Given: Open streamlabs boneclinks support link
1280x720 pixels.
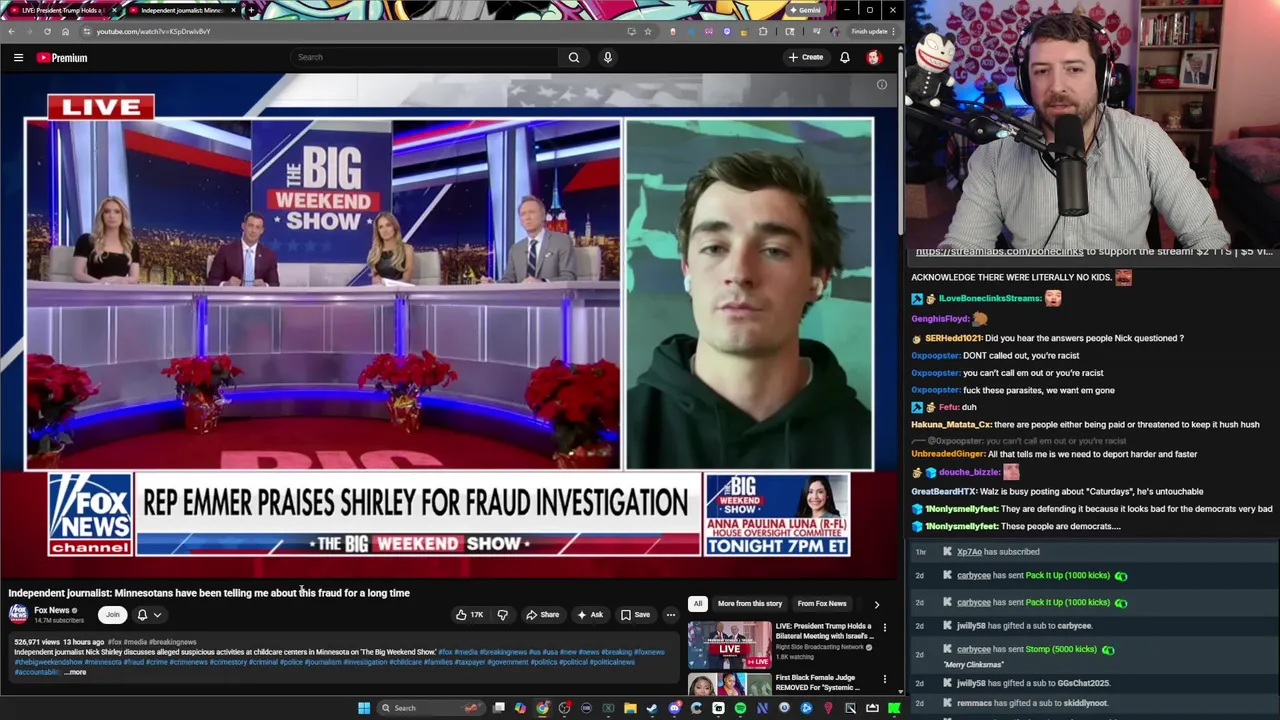Looking at the screenshot, I should (999, 252).
